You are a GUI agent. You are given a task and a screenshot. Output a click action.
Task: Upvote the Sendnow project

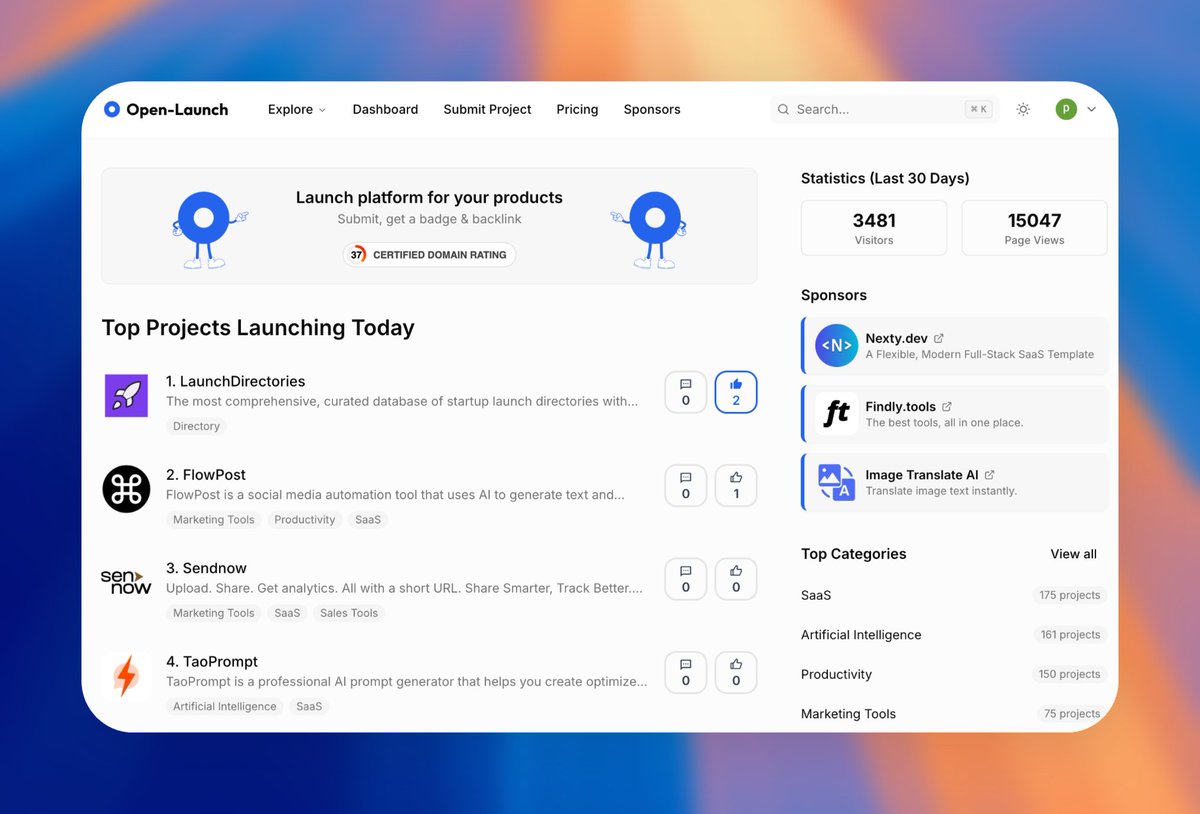(736, 579)
